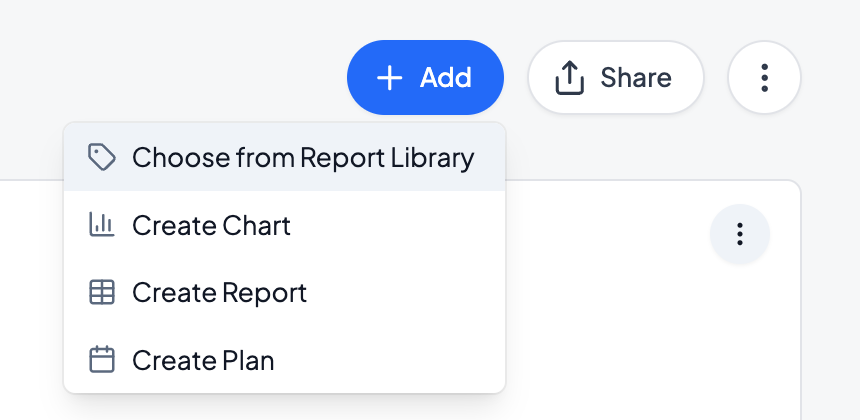860x420 pixels.
Task: Click the share arrow icon
Action: click(569, 78)
